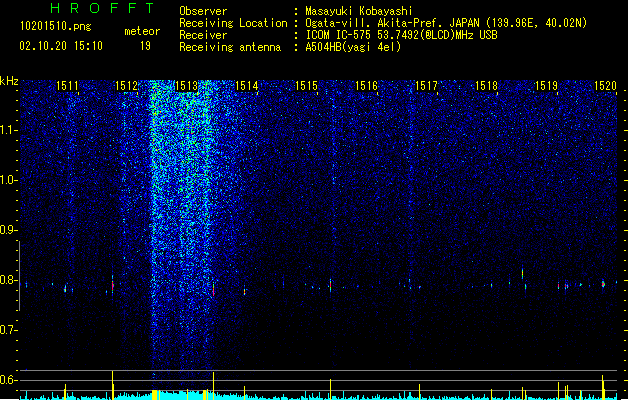Click the 1518 time marker
This screenshot has height=400, width=629.
coord(486,86)
